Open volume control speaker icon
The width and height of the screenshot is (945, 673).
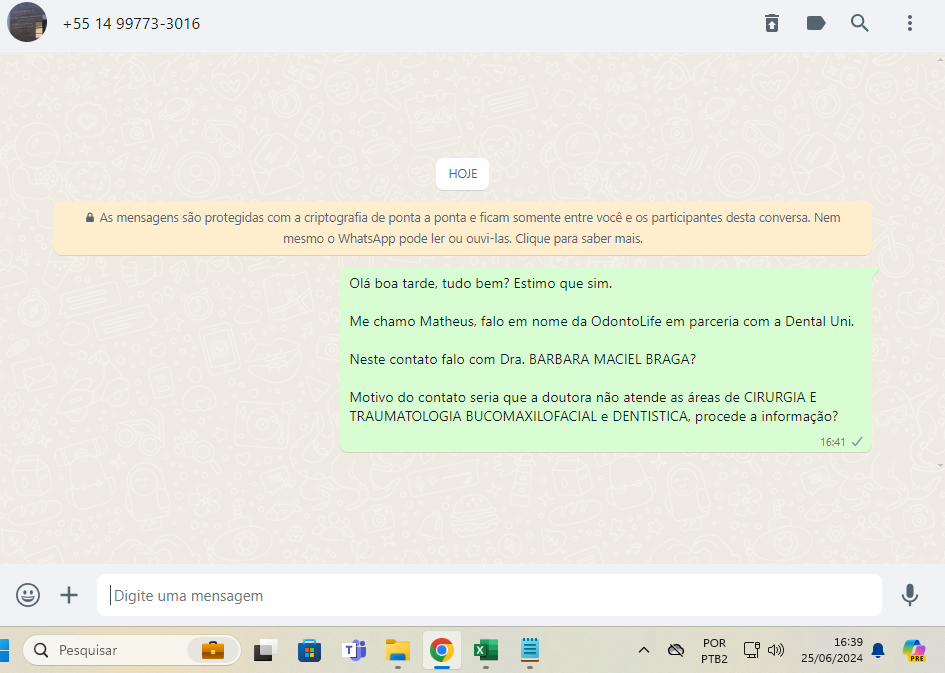point(776,650)
